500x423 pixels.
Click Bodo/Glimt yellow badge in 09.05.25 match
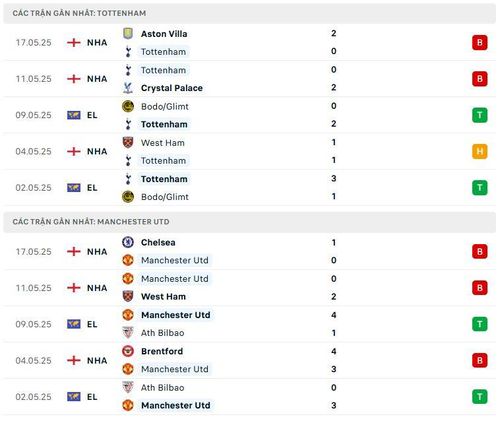coord(128,106)
